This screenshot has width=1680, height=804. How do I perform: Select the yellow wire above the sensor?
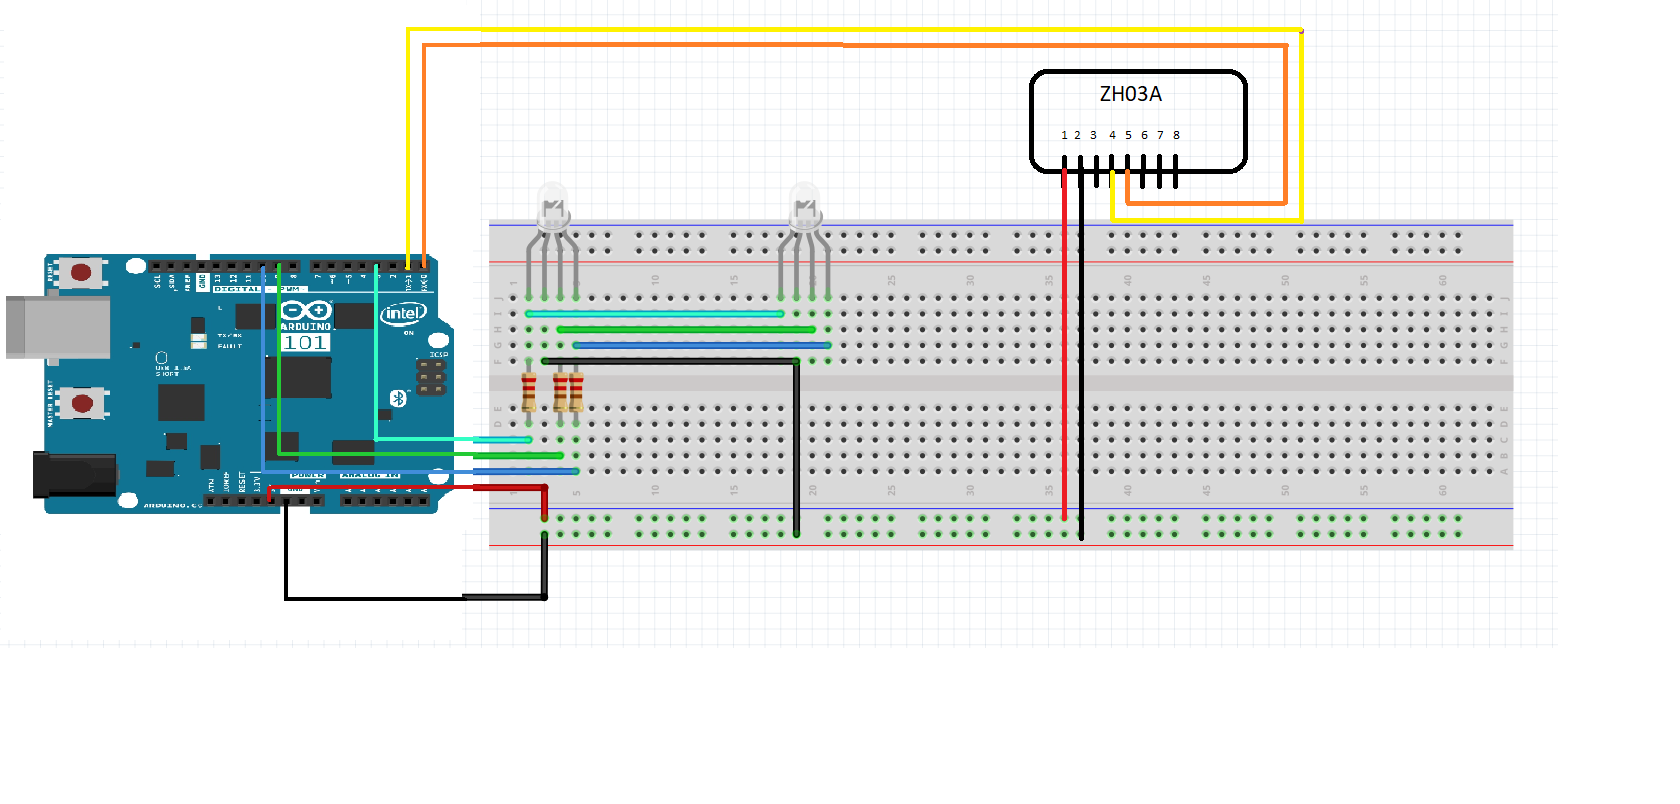pyautogui.click(x=850, y=30)
